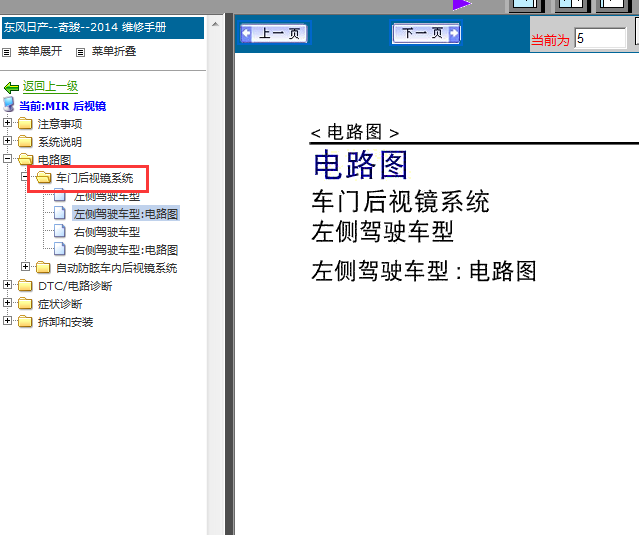
Task: Click the large blue 电路图 heading
Action: tap(361, 165)
